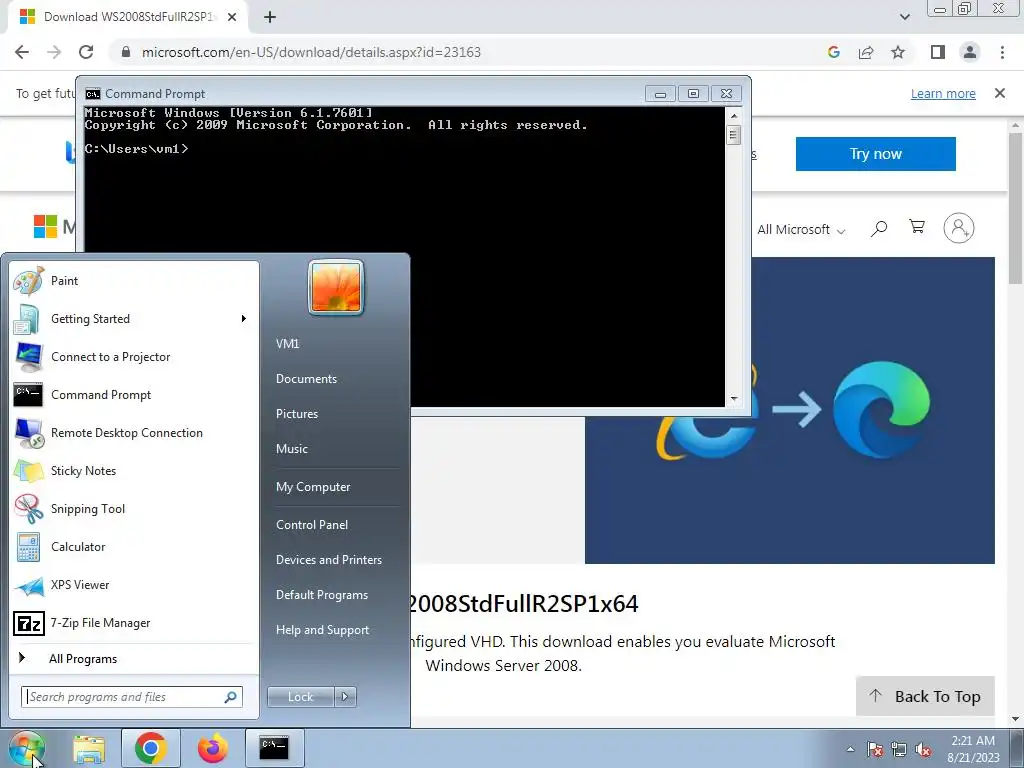Click the Microsoft site search icon

pos(879,229)
